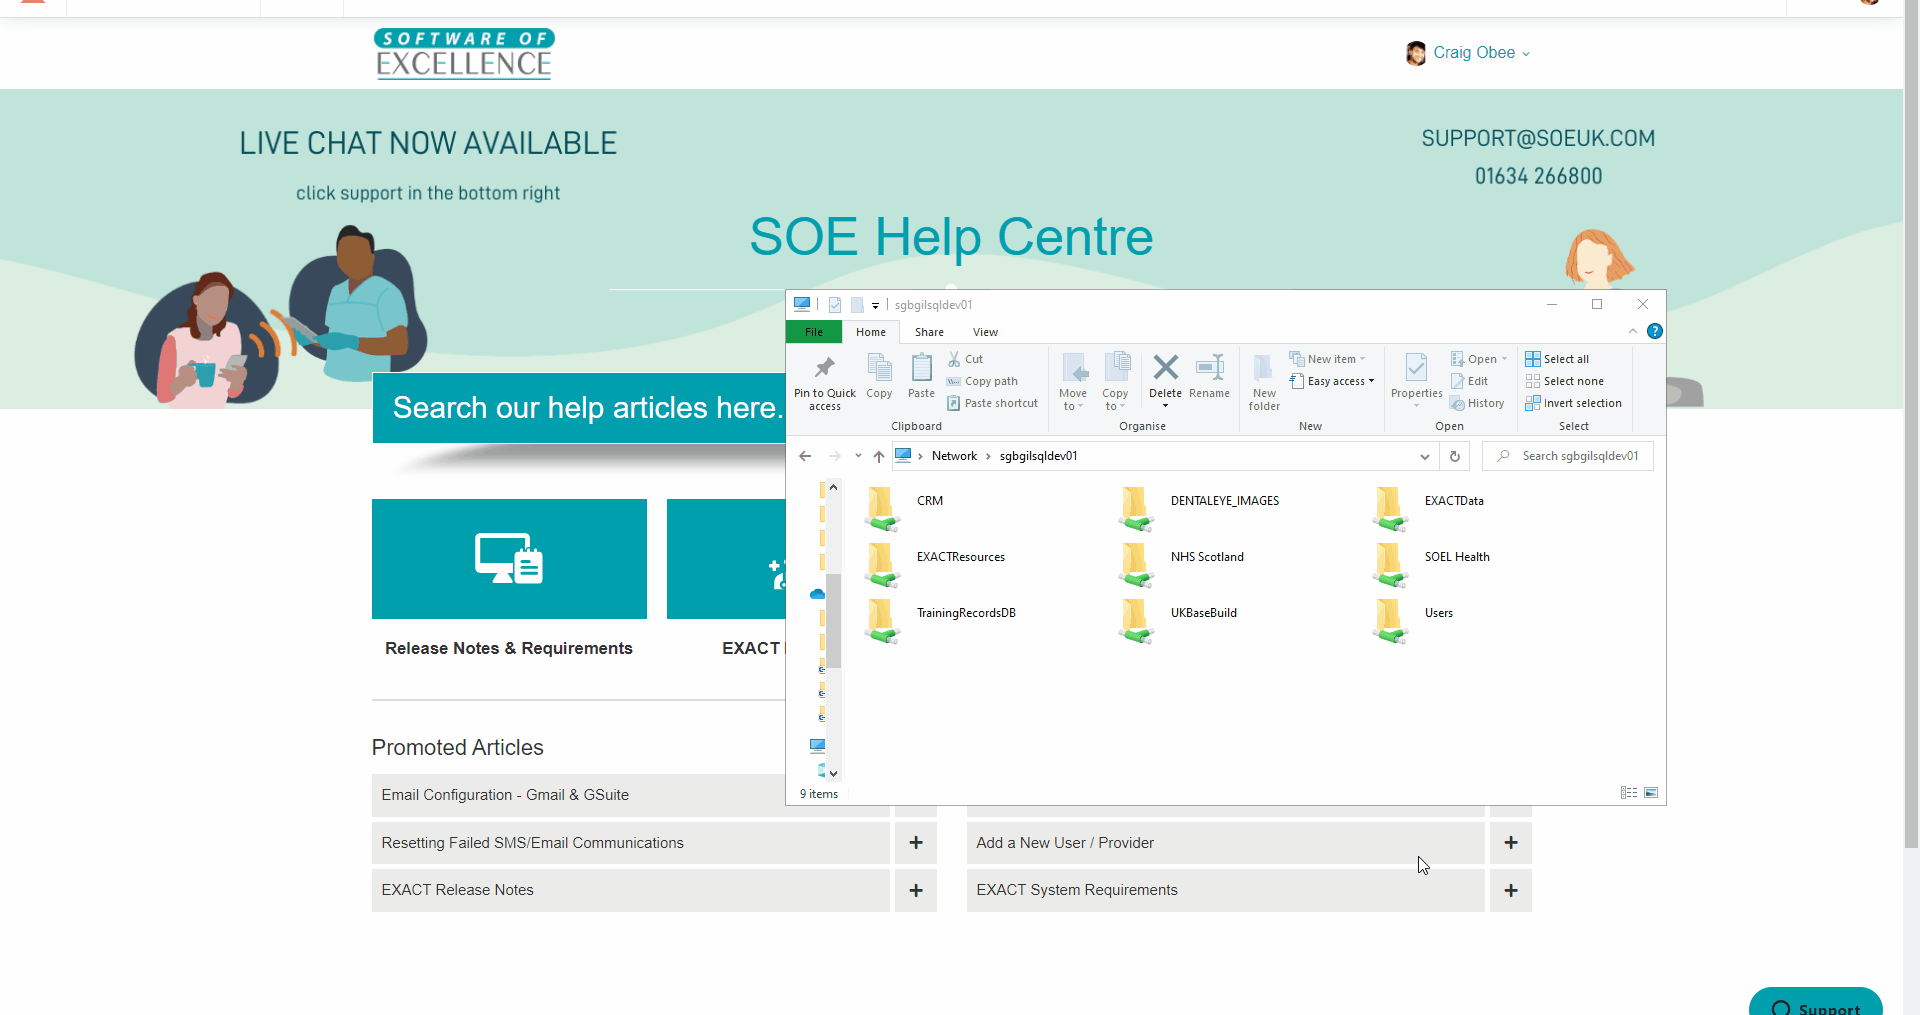Switch to the Share tab

click(928, 332)
